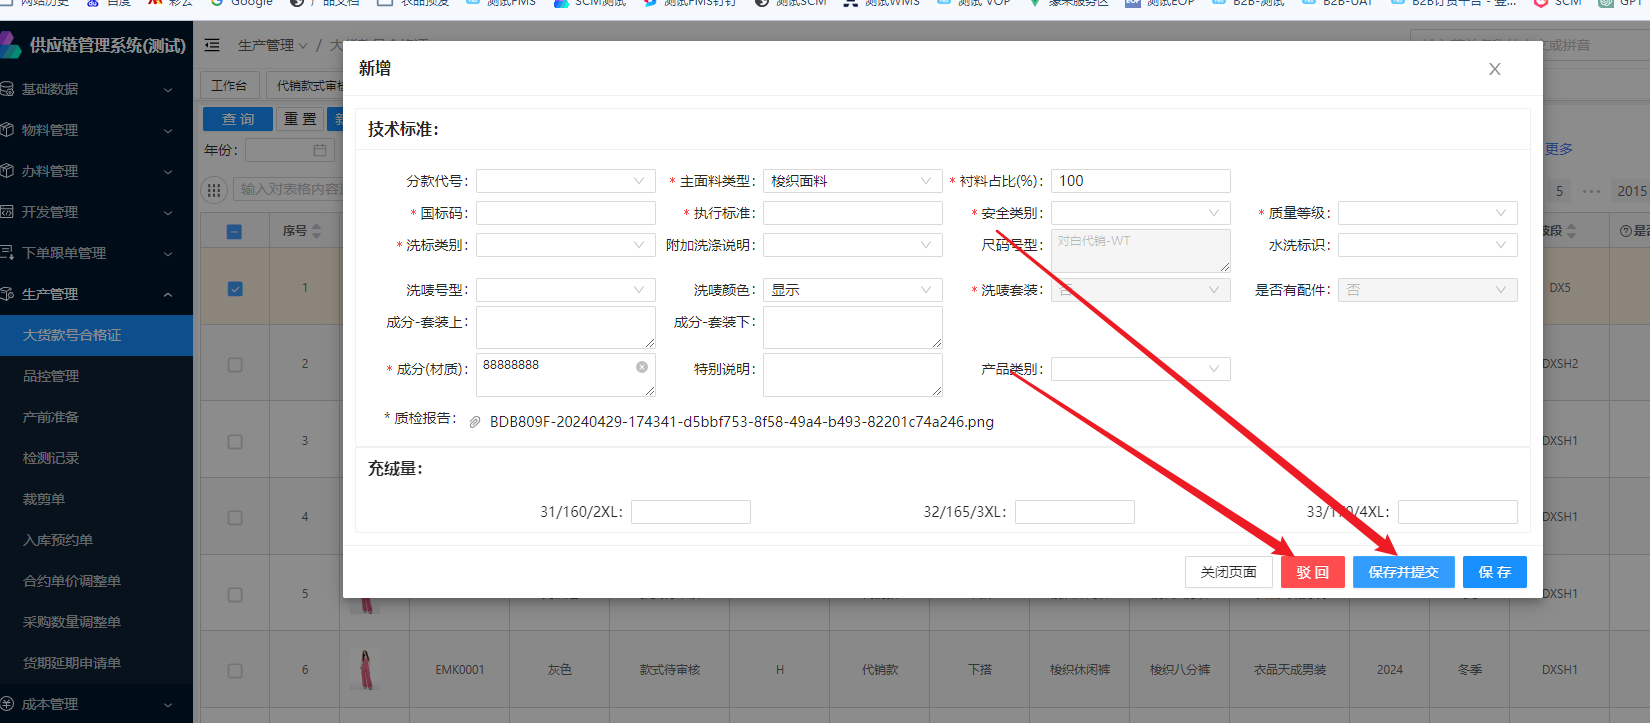
Task: Click the 保存并提交 button
Action: point(1403,572)
